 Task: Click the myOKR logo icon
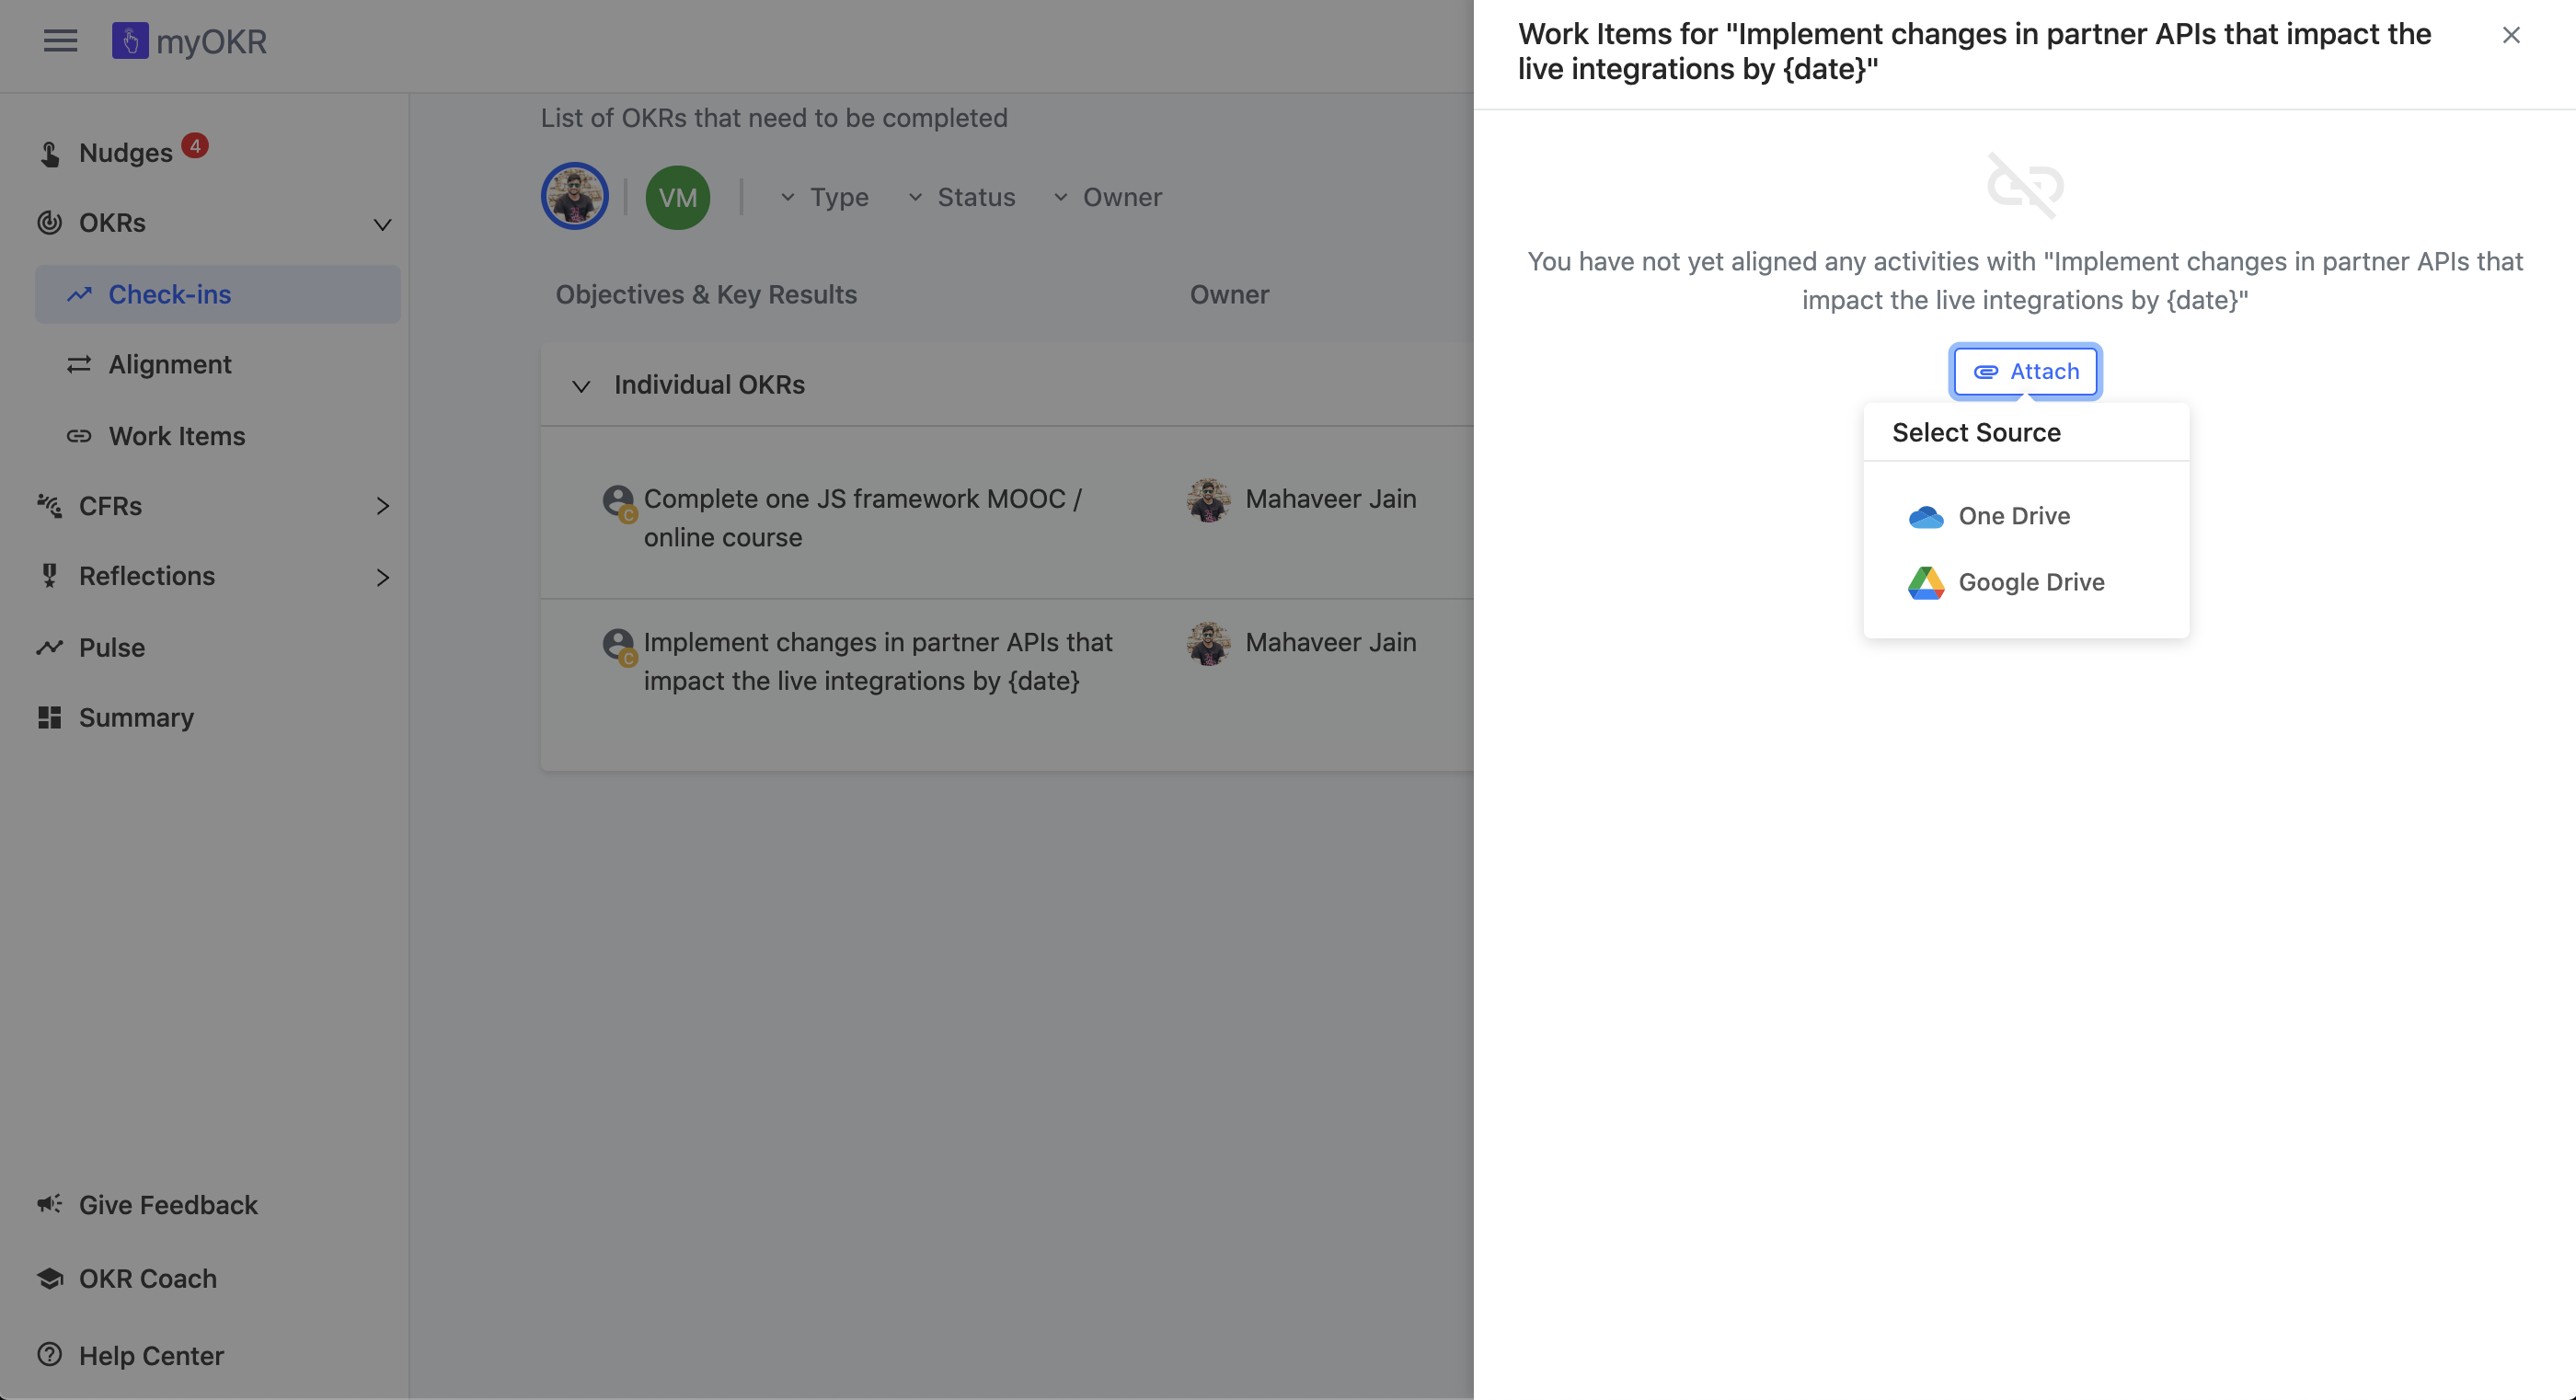[x=130, y=41]
